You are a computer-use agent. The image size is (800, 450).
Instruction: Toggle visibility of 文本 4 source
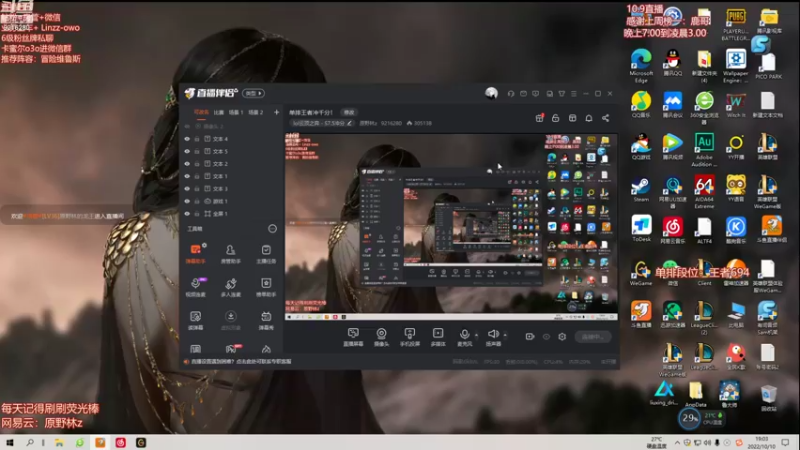point(187,139)
